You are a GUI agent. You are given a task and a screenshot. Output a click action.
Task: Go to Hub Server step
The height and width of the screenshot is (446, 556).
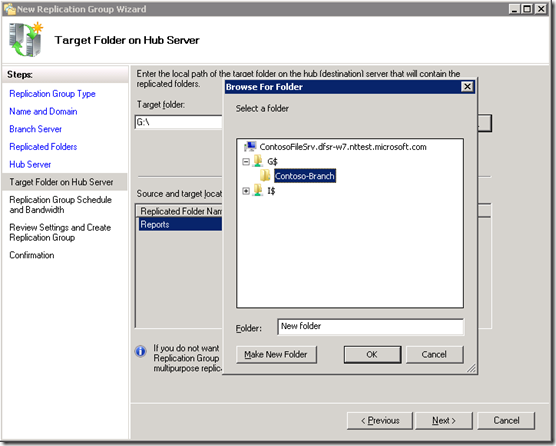point(30,165)
